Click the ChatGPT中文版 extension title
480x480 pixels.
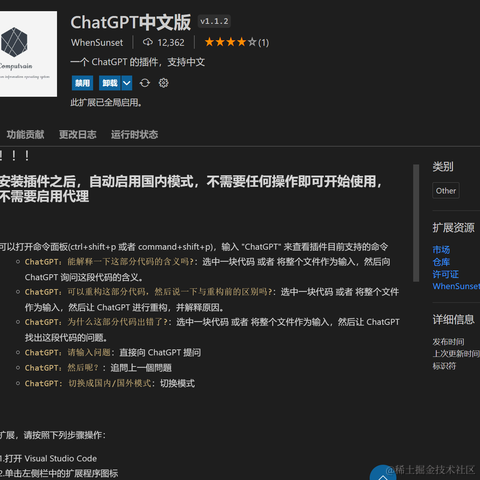[x=131, y=22]
